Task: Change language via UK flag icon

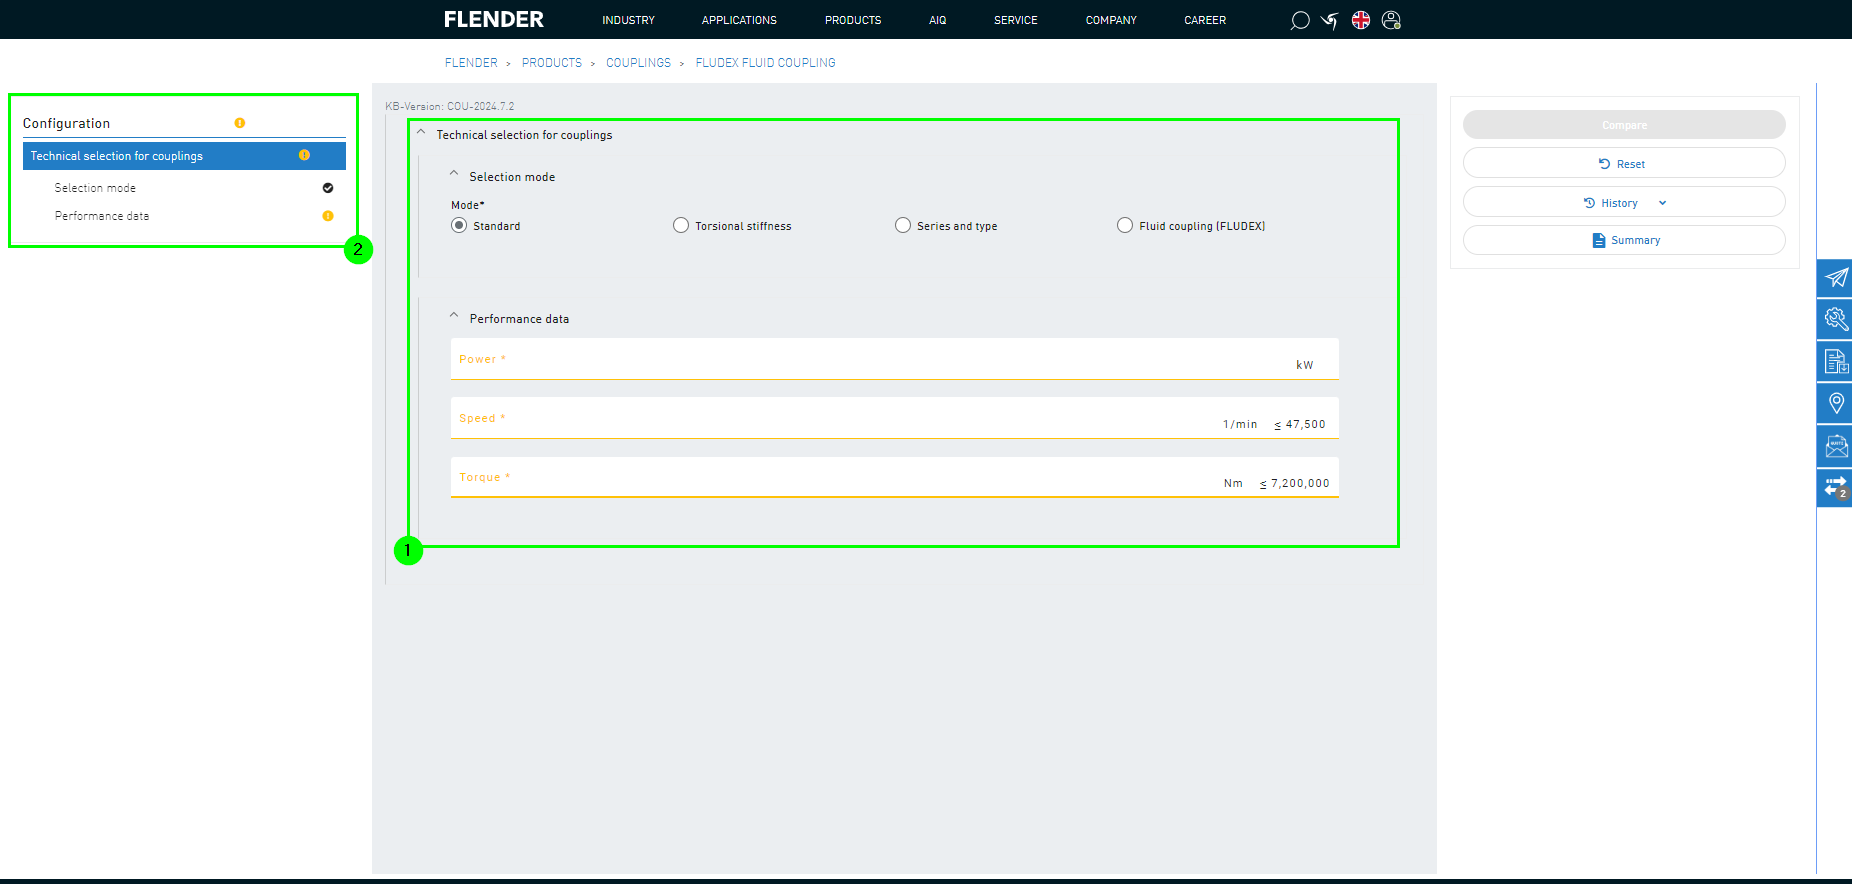Action: pyautogui.click(x=1360, y=20)
